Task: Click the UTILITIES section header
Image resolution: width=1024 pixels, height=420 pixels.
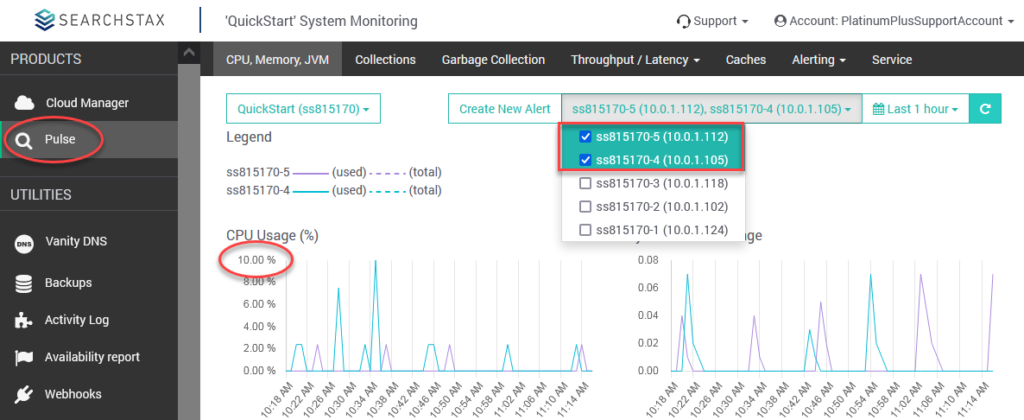Action: [x=41, y=195]
